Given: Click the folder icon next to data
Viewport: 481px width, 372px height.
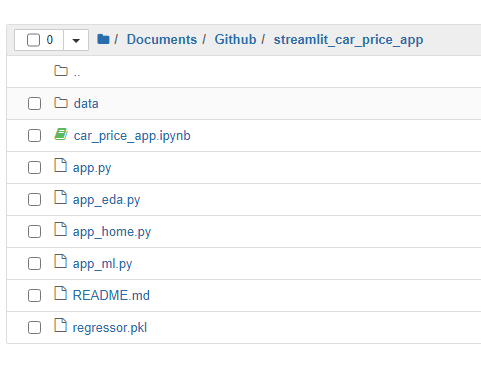Looking at the screenshot, I should coord(61,103).
